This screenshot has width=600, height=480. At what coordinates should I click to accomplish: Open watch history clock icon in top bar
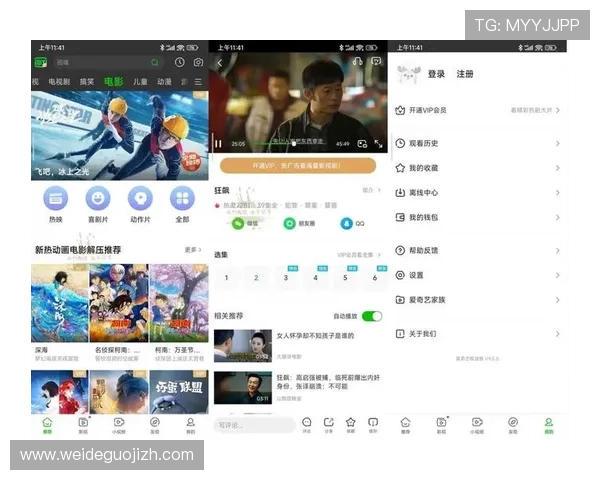tap(179, 62)
